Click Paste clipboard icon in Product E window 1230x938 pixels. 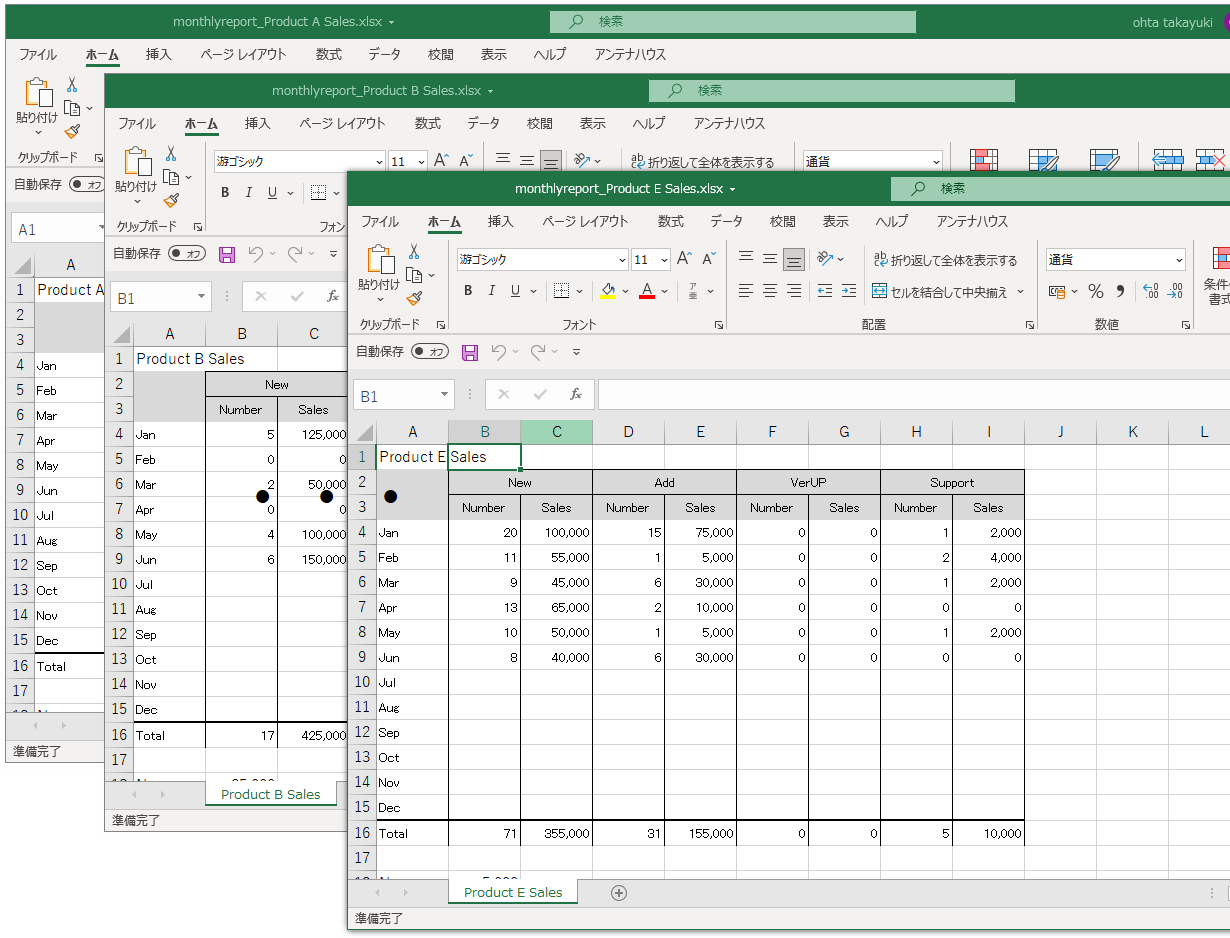(381, 259)
